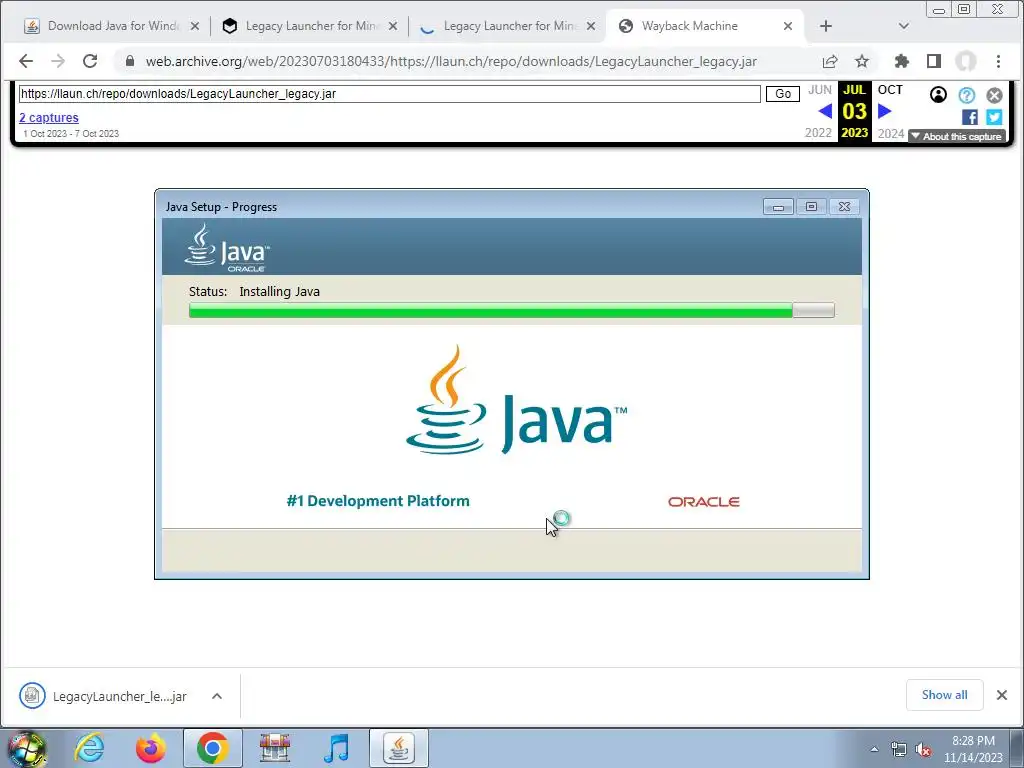
Task: Select JUN in Wayback timeline
Action: 820,90
